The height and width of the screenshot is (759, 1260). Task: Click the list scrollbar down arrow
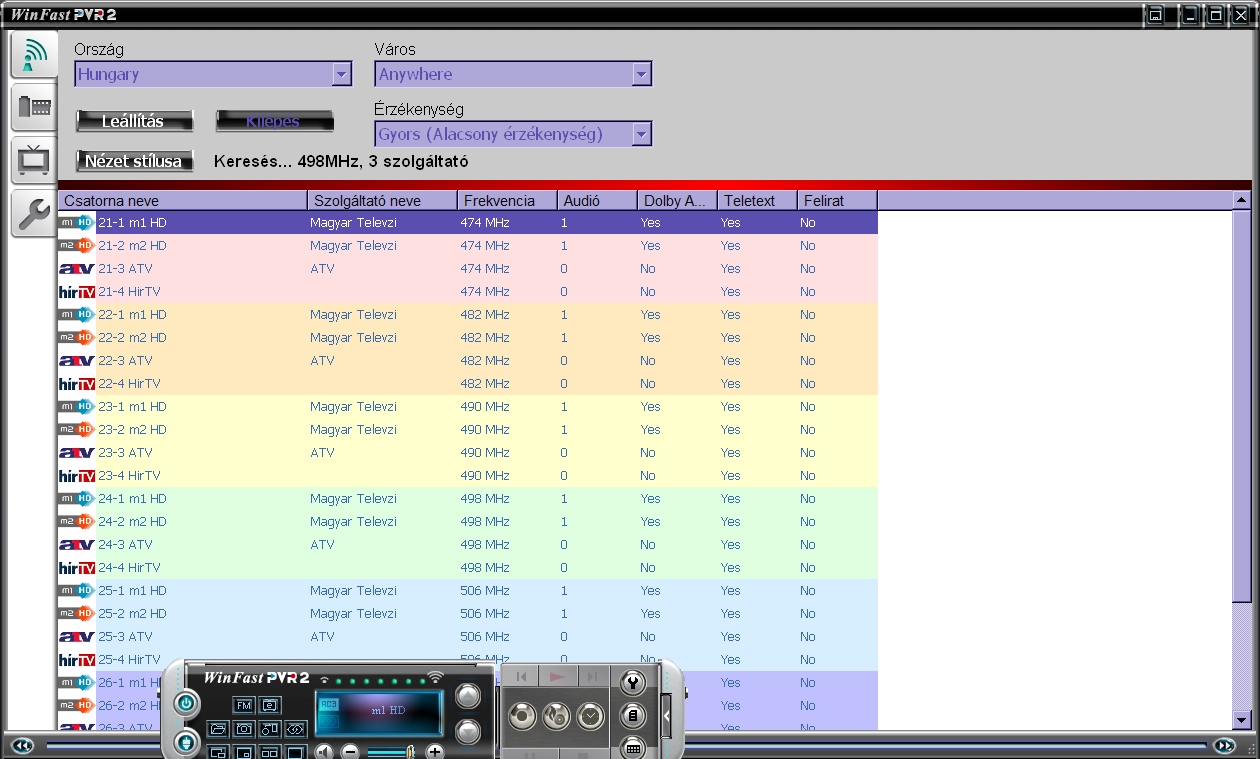pyautogui.click(x=1241, y=719)
